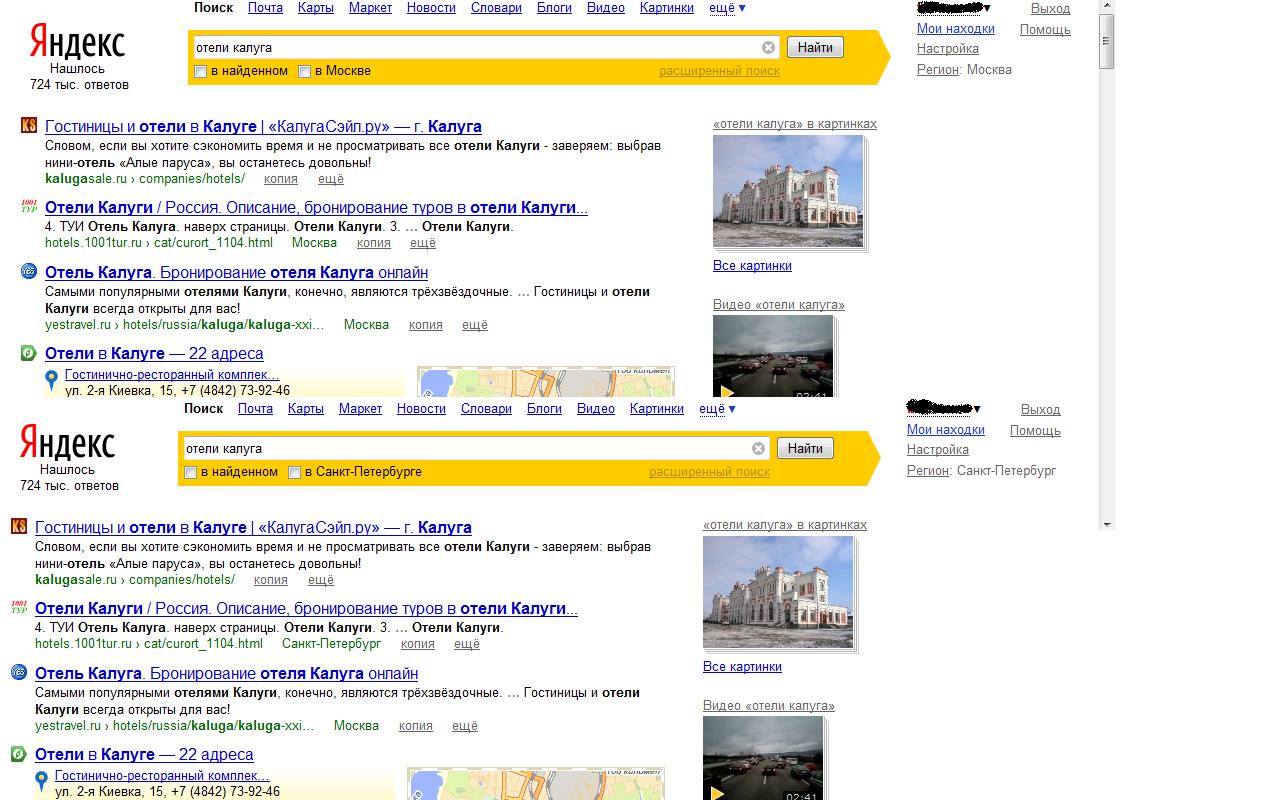Click the blue map pin on the Санкт-Петербург-region page
This screenshot has width=1280, height=800.
click(x=42, y=782)
